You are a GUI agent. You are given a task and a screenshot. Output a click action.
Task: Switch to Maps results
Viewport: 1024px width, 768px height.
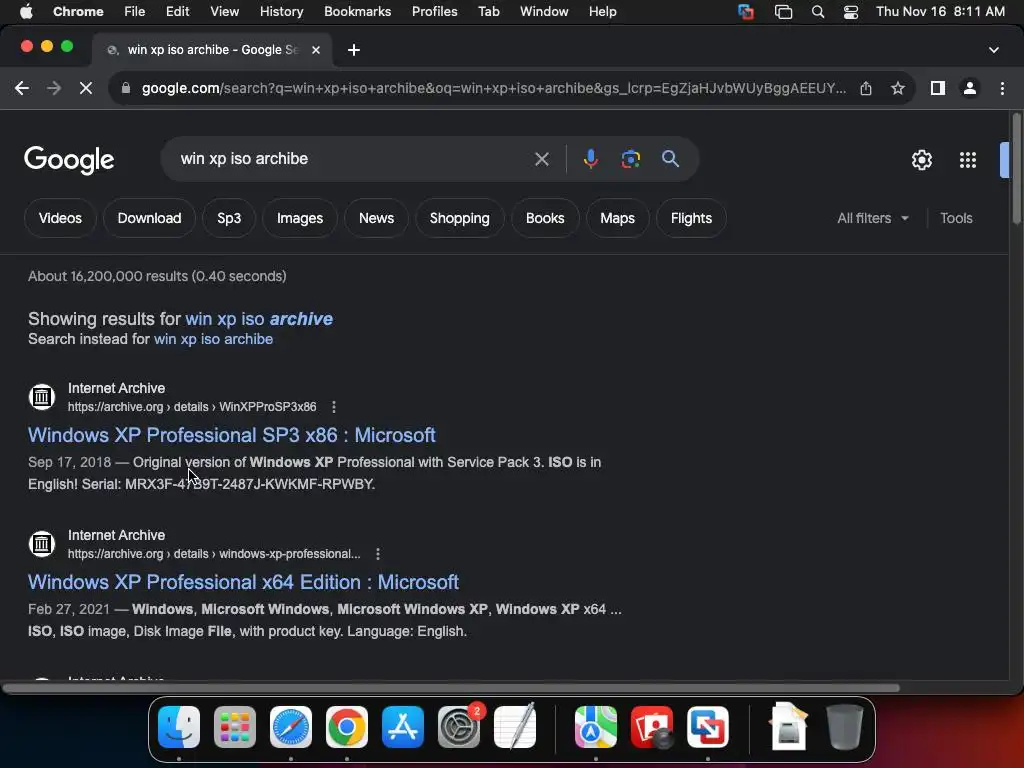point(618,218)
